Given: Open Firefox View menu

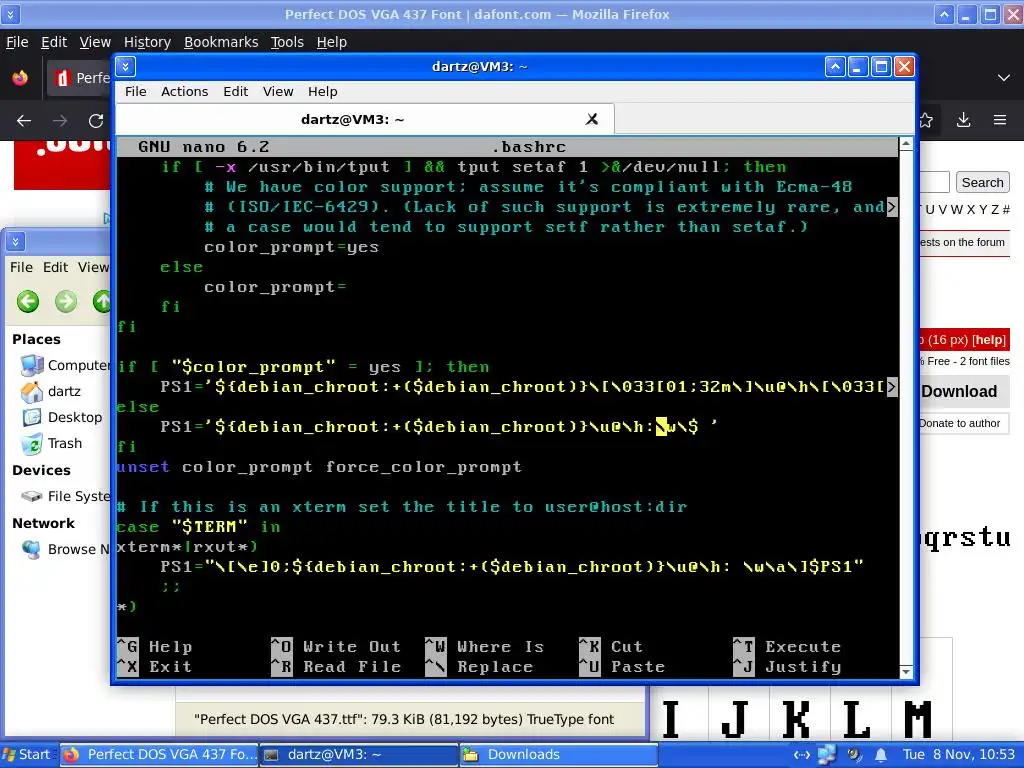Looking at the screenshot, I should click(95, 42).
